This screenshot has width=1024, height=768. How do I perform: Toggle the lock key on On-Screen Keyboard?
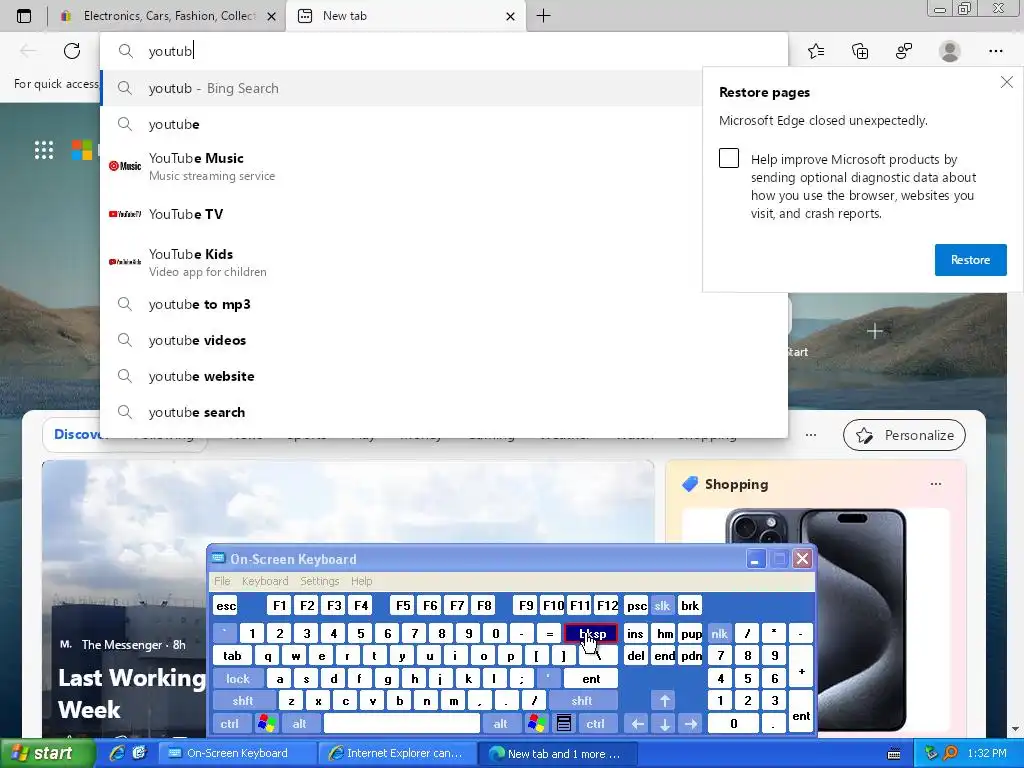pos(238,679)
